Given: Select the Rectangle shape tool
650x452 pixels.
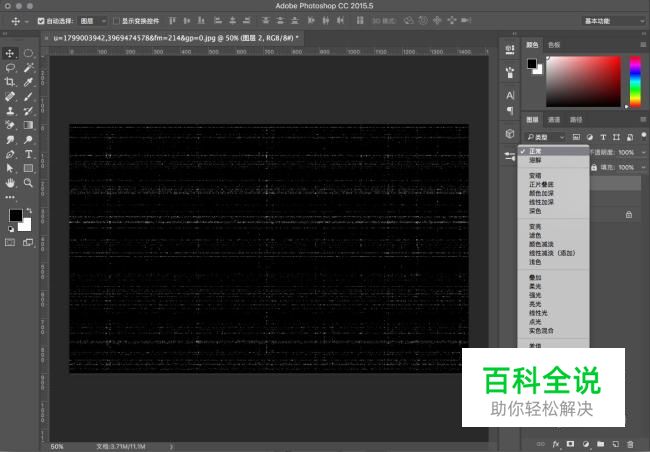Looking at the screenshot, I should pos(28,168).
